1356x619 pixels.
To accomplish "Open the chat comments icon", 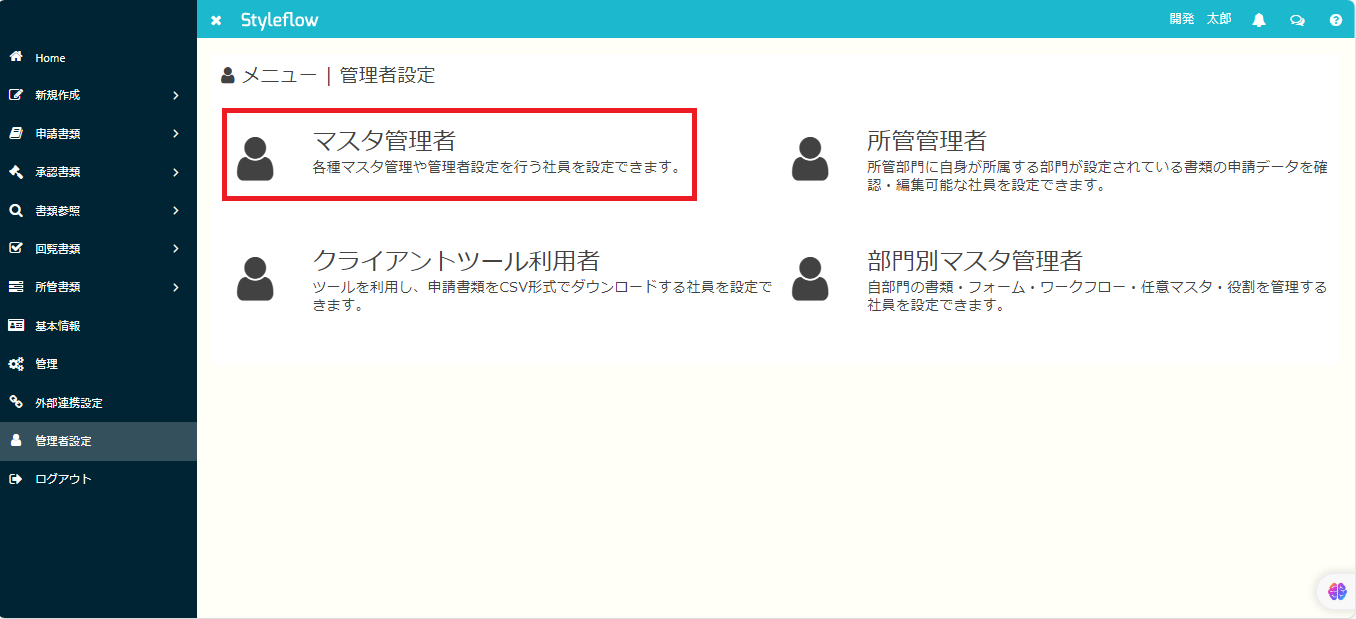I will (1298, 20).
